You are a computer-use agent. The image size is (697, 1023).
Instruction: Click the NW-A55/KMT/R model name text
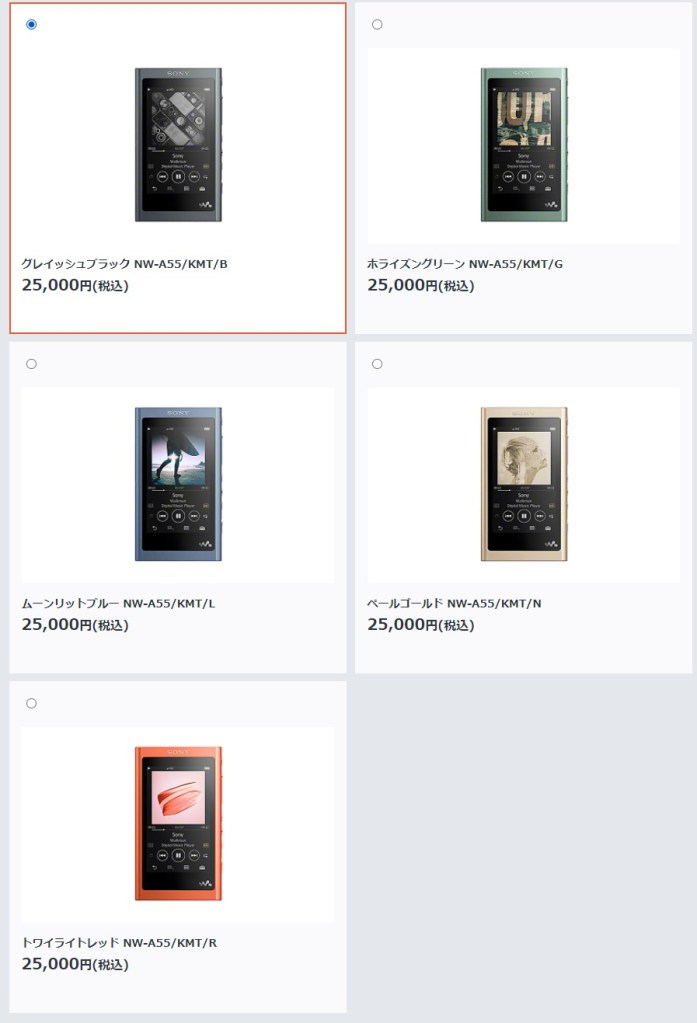click(x=170, y=943)
